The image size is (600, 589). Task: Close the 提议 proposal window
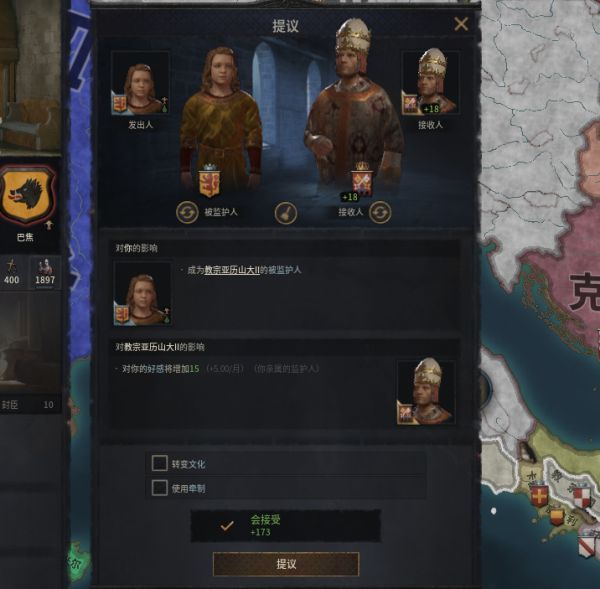461,24
